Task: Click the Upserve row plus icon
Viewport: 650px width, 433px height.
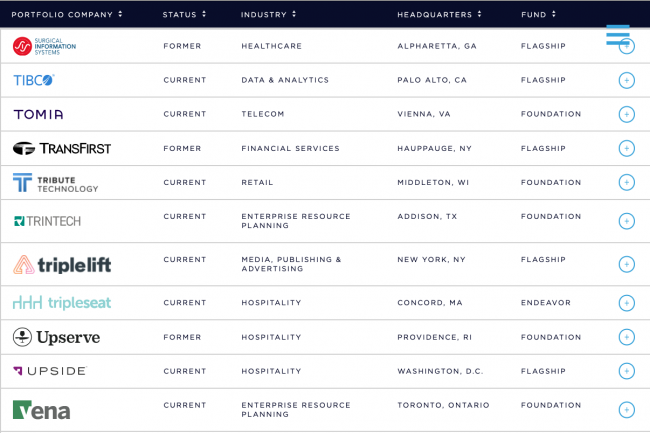Action: [626, 337]
